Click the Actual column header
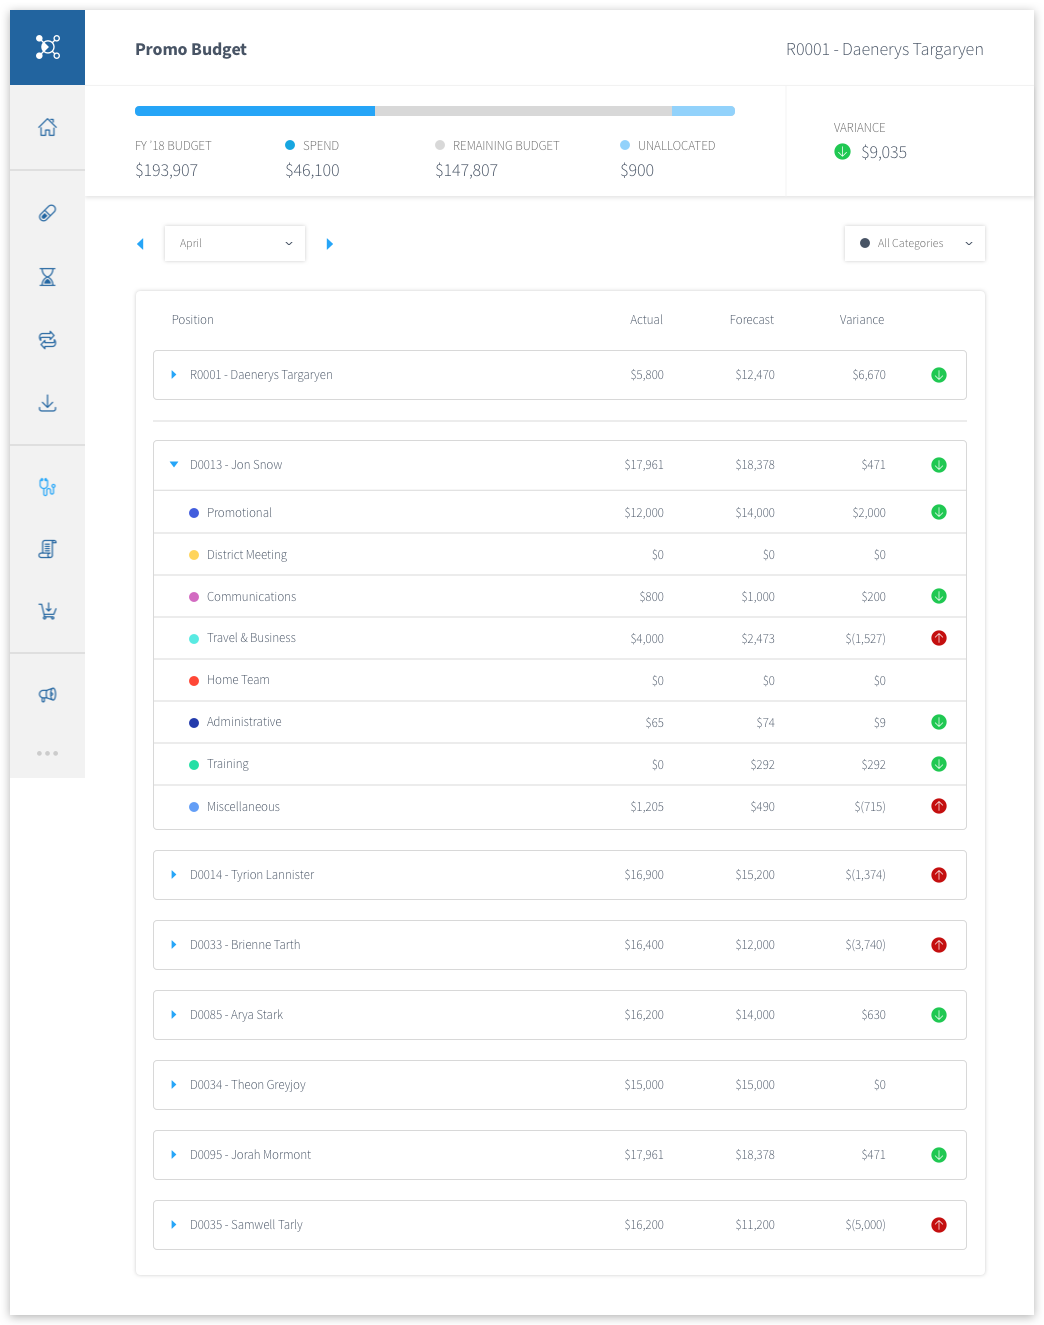 click(646, 320)
